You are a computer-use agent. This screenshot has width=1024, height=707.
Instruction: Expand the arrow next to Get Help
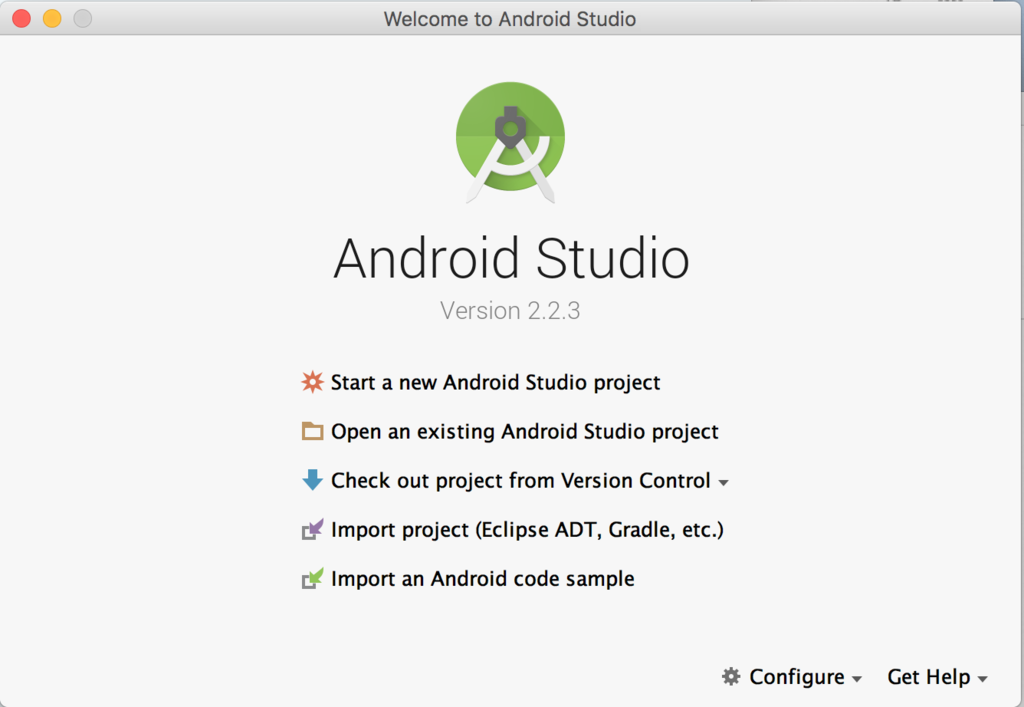pyautogui.click(x=982, y=680)
